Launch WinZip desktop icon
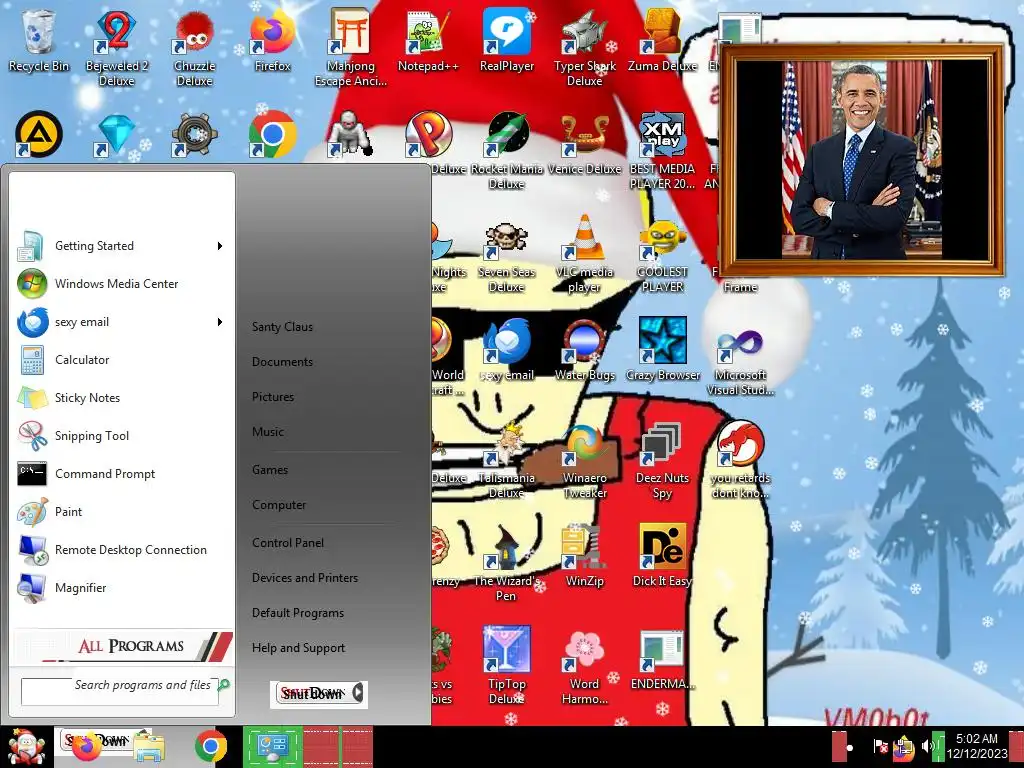 tap(584, 555)
